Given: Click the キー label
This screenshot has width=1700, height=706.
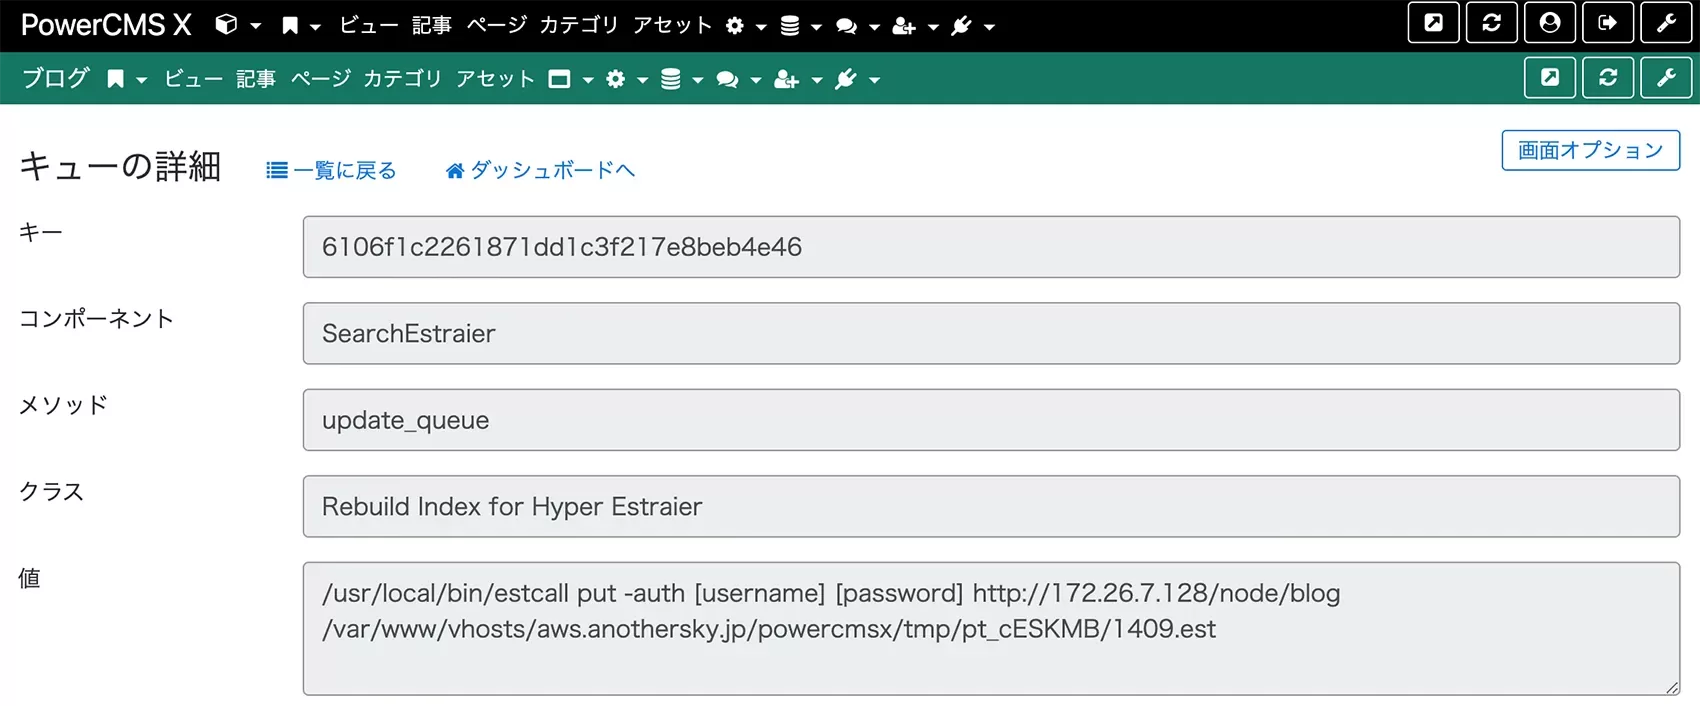Looking at the screenshot, I should [x=41, y=232].
